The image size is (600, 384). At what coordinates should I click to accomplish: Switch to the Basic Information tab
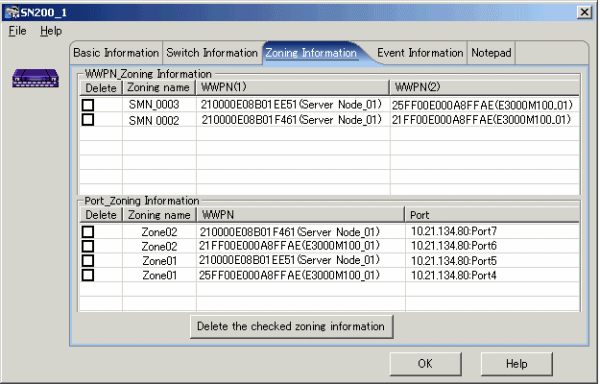[116, 53]
